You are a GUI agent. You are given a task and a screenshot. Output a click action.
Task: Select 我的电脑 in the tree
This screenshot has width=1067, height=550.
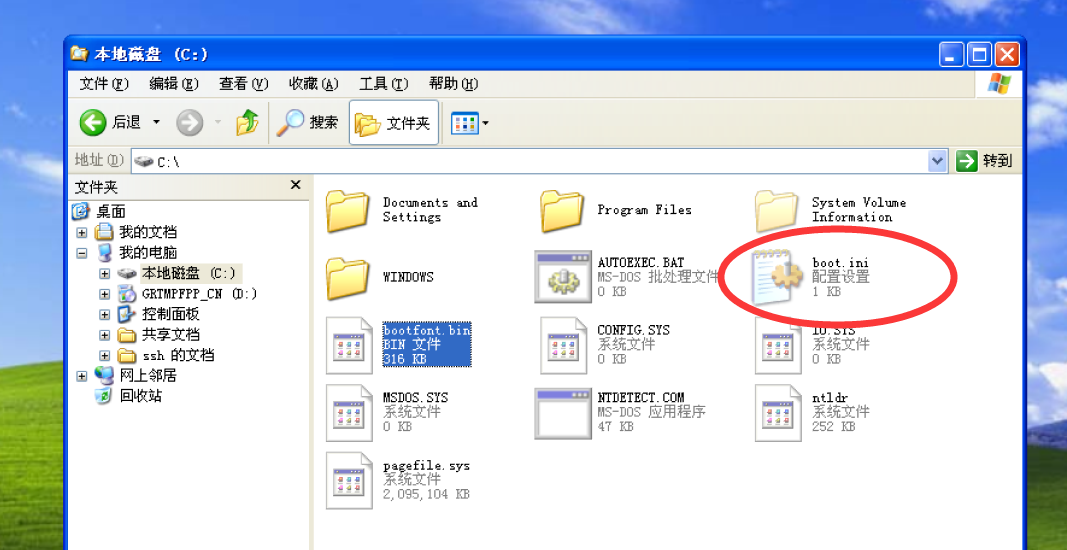148,253
